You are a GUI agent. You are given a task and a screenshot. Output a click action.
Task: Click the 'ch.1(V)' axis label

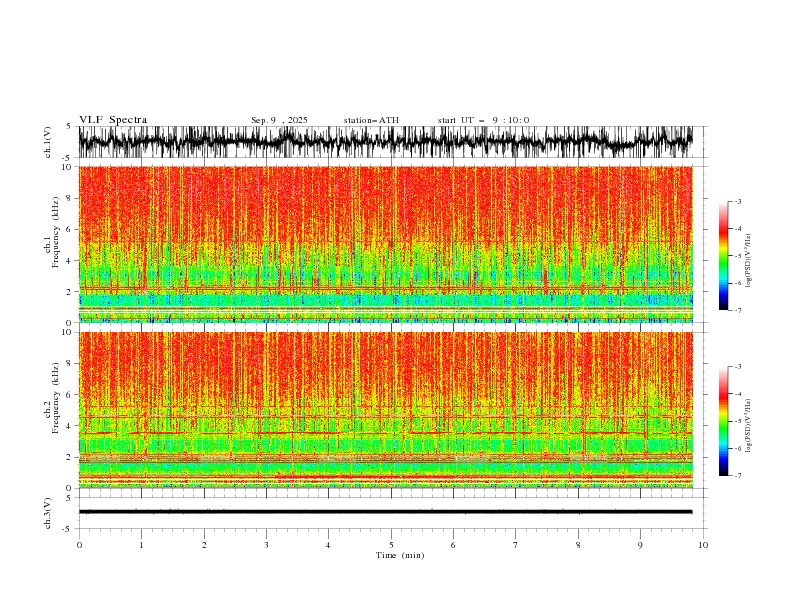point(48,142)
